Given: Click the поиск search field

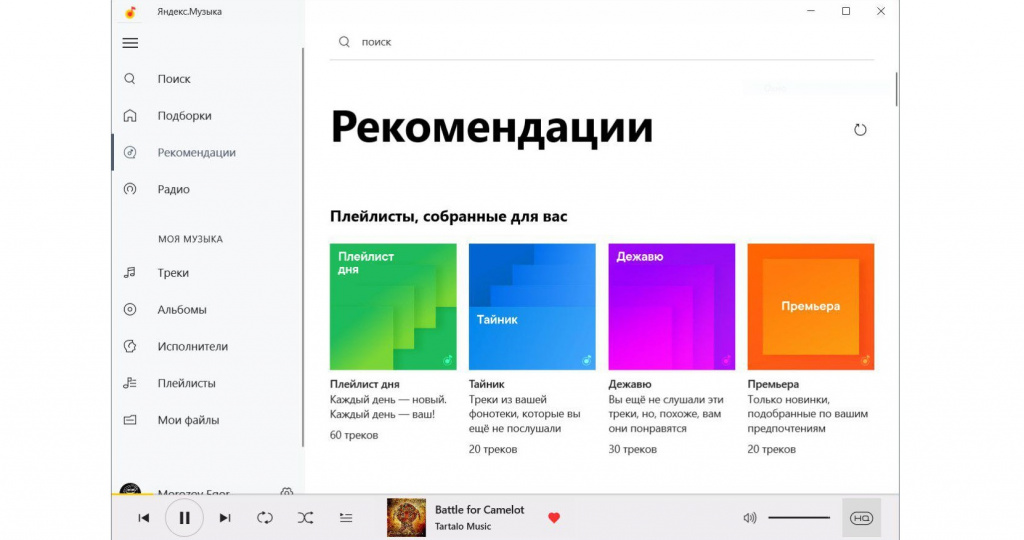Looking at the screenshot, I should (600, 42).
